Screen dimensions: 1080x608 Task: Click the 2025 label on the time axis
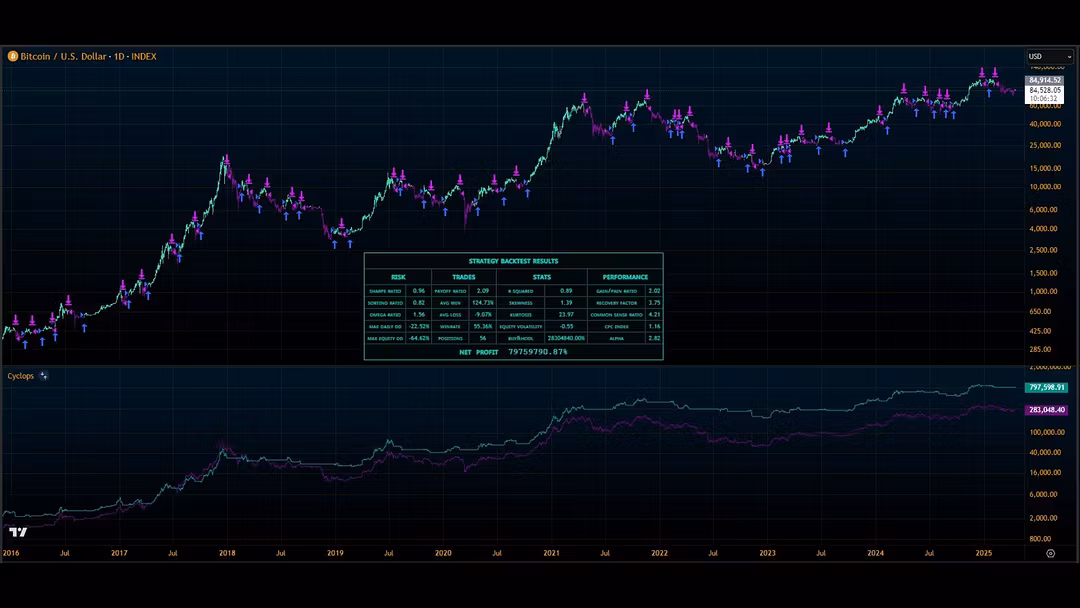[983, 553]
